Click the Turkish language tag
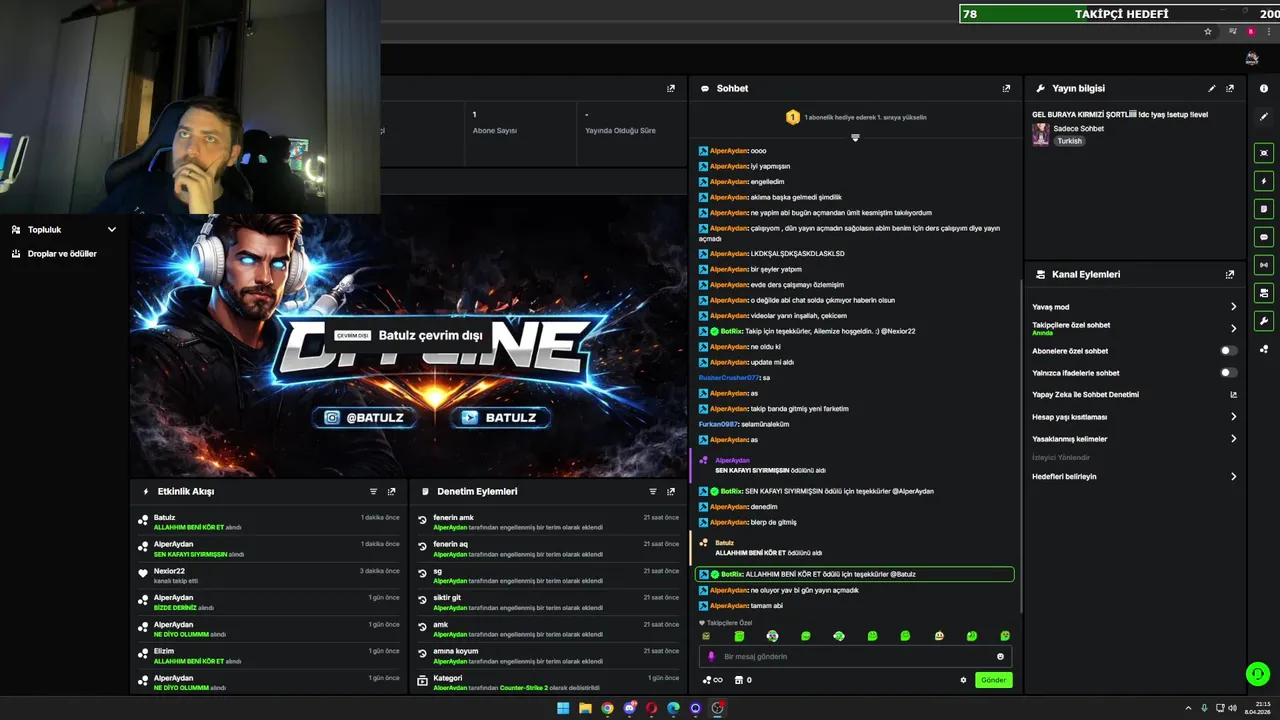1280x720 pixels. click(x=1070, y=141)
